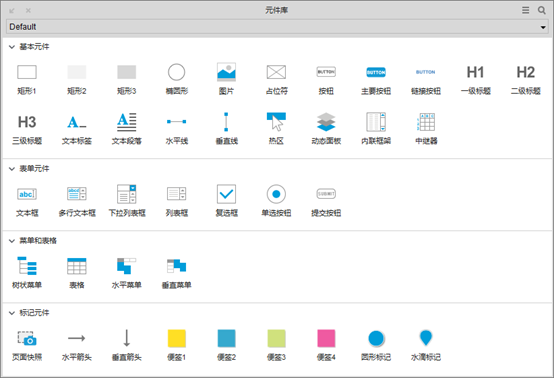This screenshot has height=378, width=554.
Task: Collapse the 菜单和表格 section
Action: (x=12, y=241)
